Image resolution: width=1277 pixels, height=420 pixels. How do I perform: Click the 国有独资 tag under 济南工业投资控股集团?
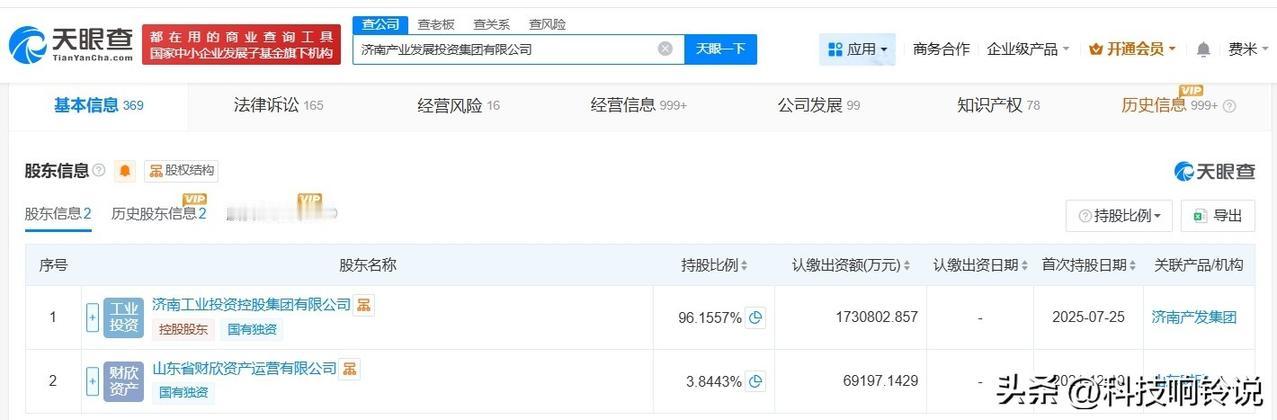pos(252,329)
